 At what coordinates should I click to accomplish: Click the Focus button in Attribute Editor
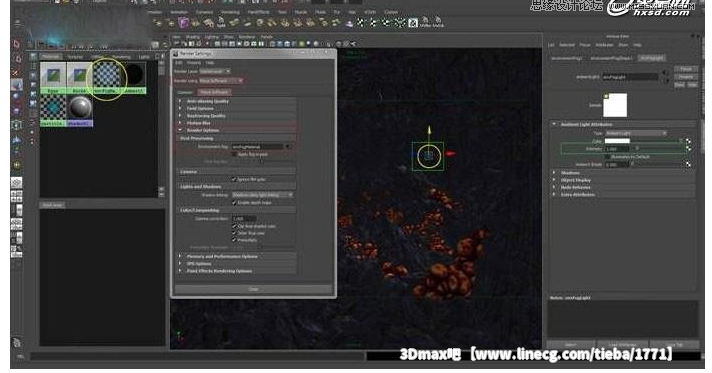point(686,69)
